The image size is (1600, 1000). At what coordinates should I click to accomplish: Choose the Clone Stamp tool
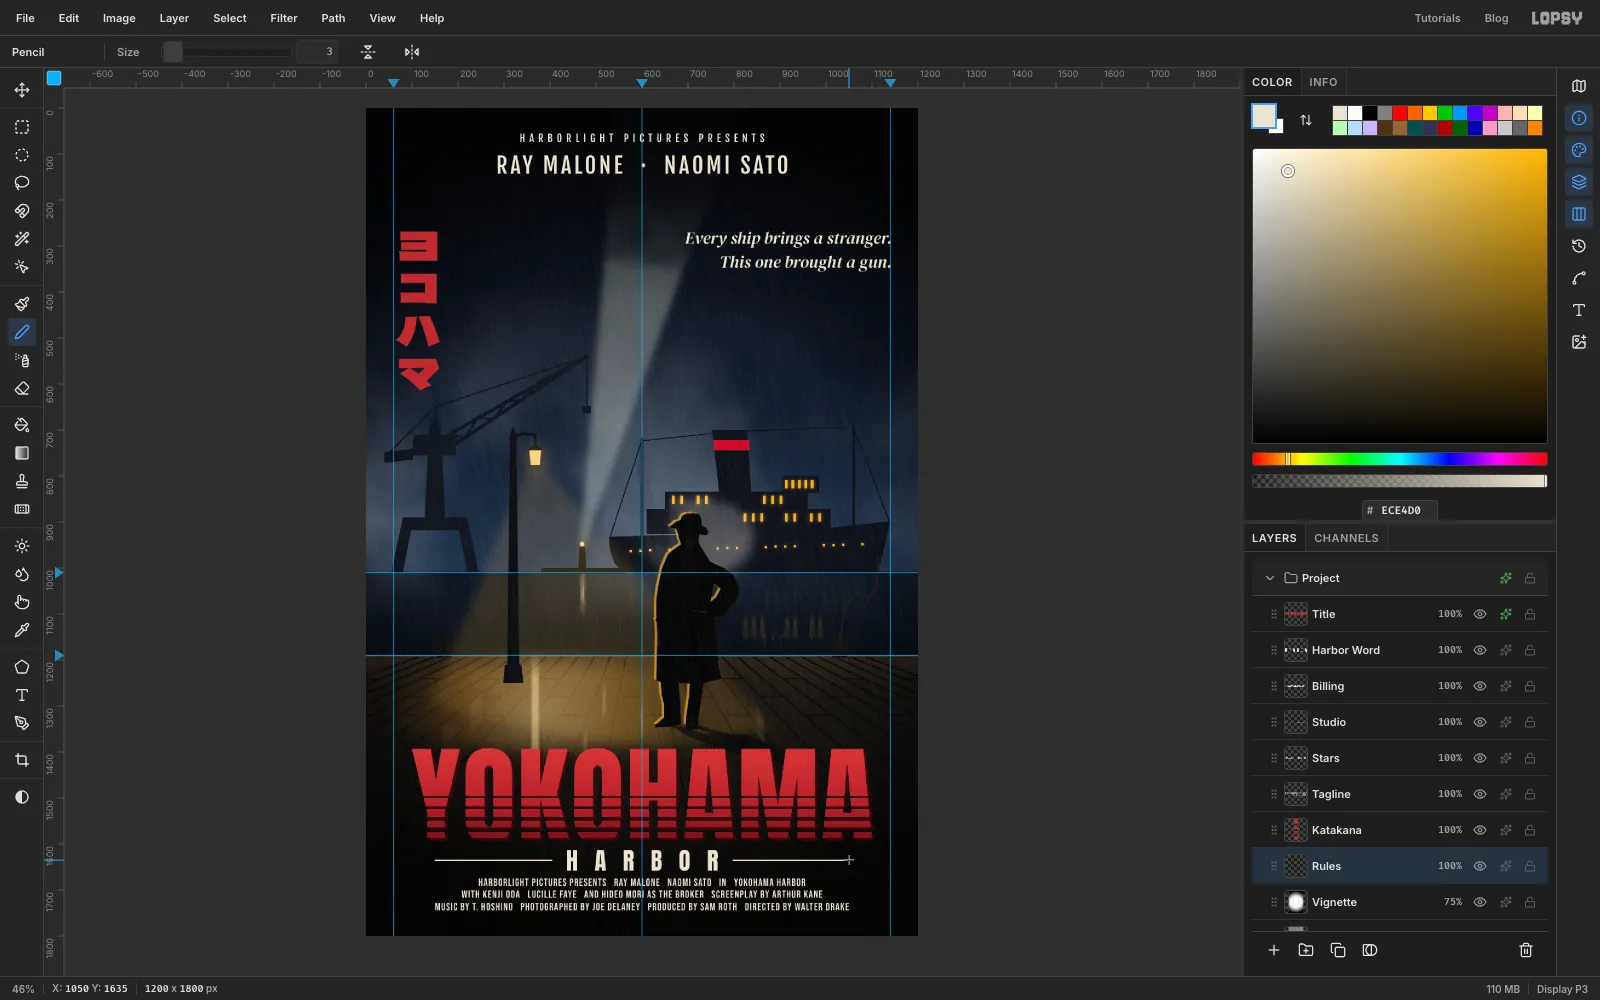click(22, 481)
